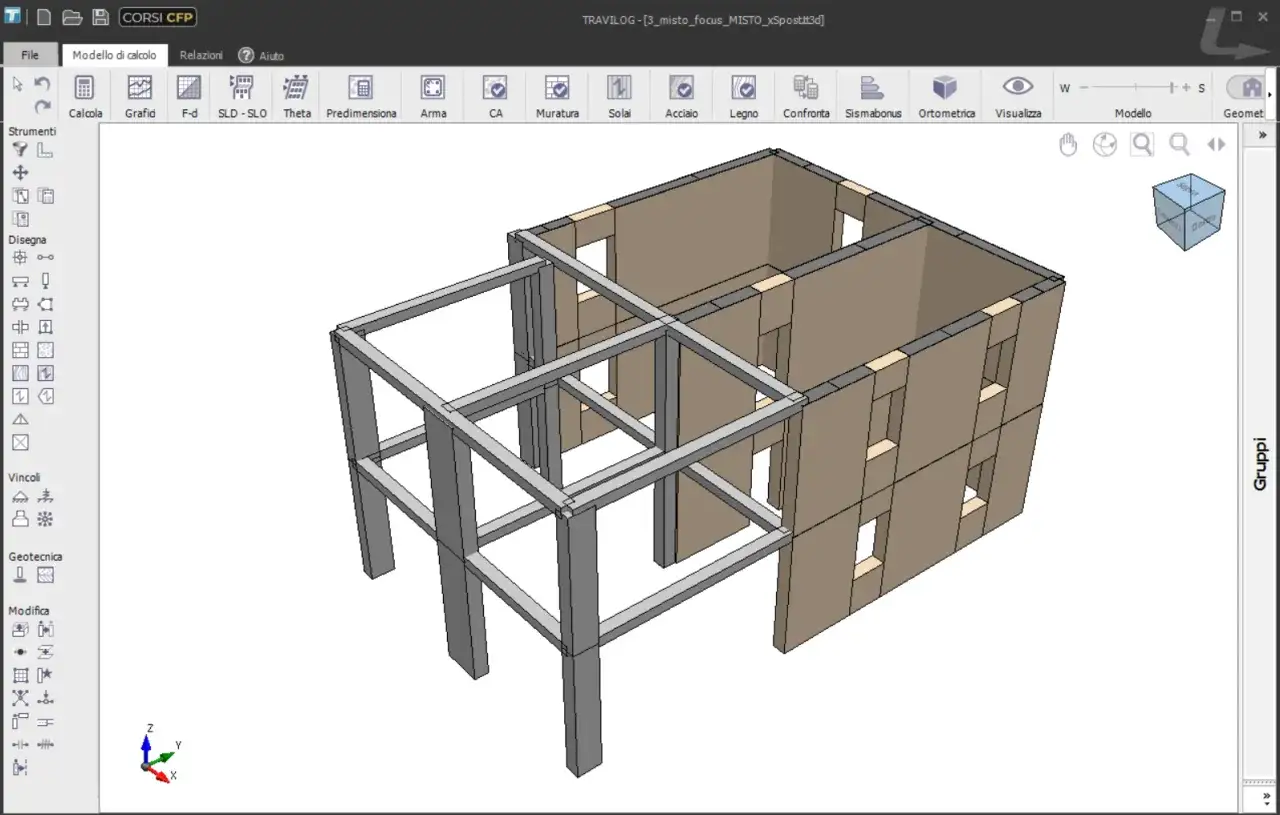Viewport: 1280px width, 815px height.
Task: Open the Visualizza eye options
Action: coord(1018,97)
